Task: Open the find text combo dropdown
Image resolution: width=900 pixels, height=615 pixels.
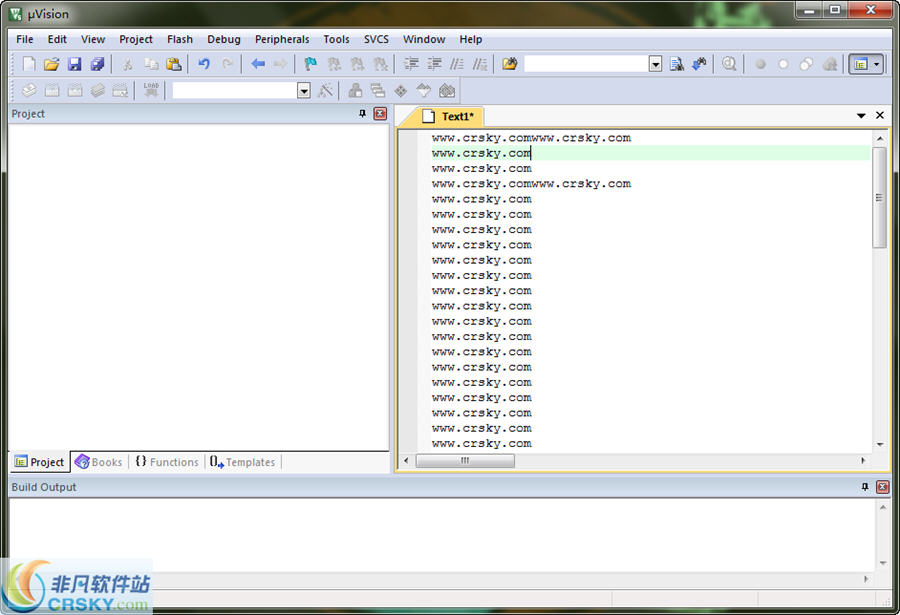Action: pyautogui.click(x=655, y=64)
